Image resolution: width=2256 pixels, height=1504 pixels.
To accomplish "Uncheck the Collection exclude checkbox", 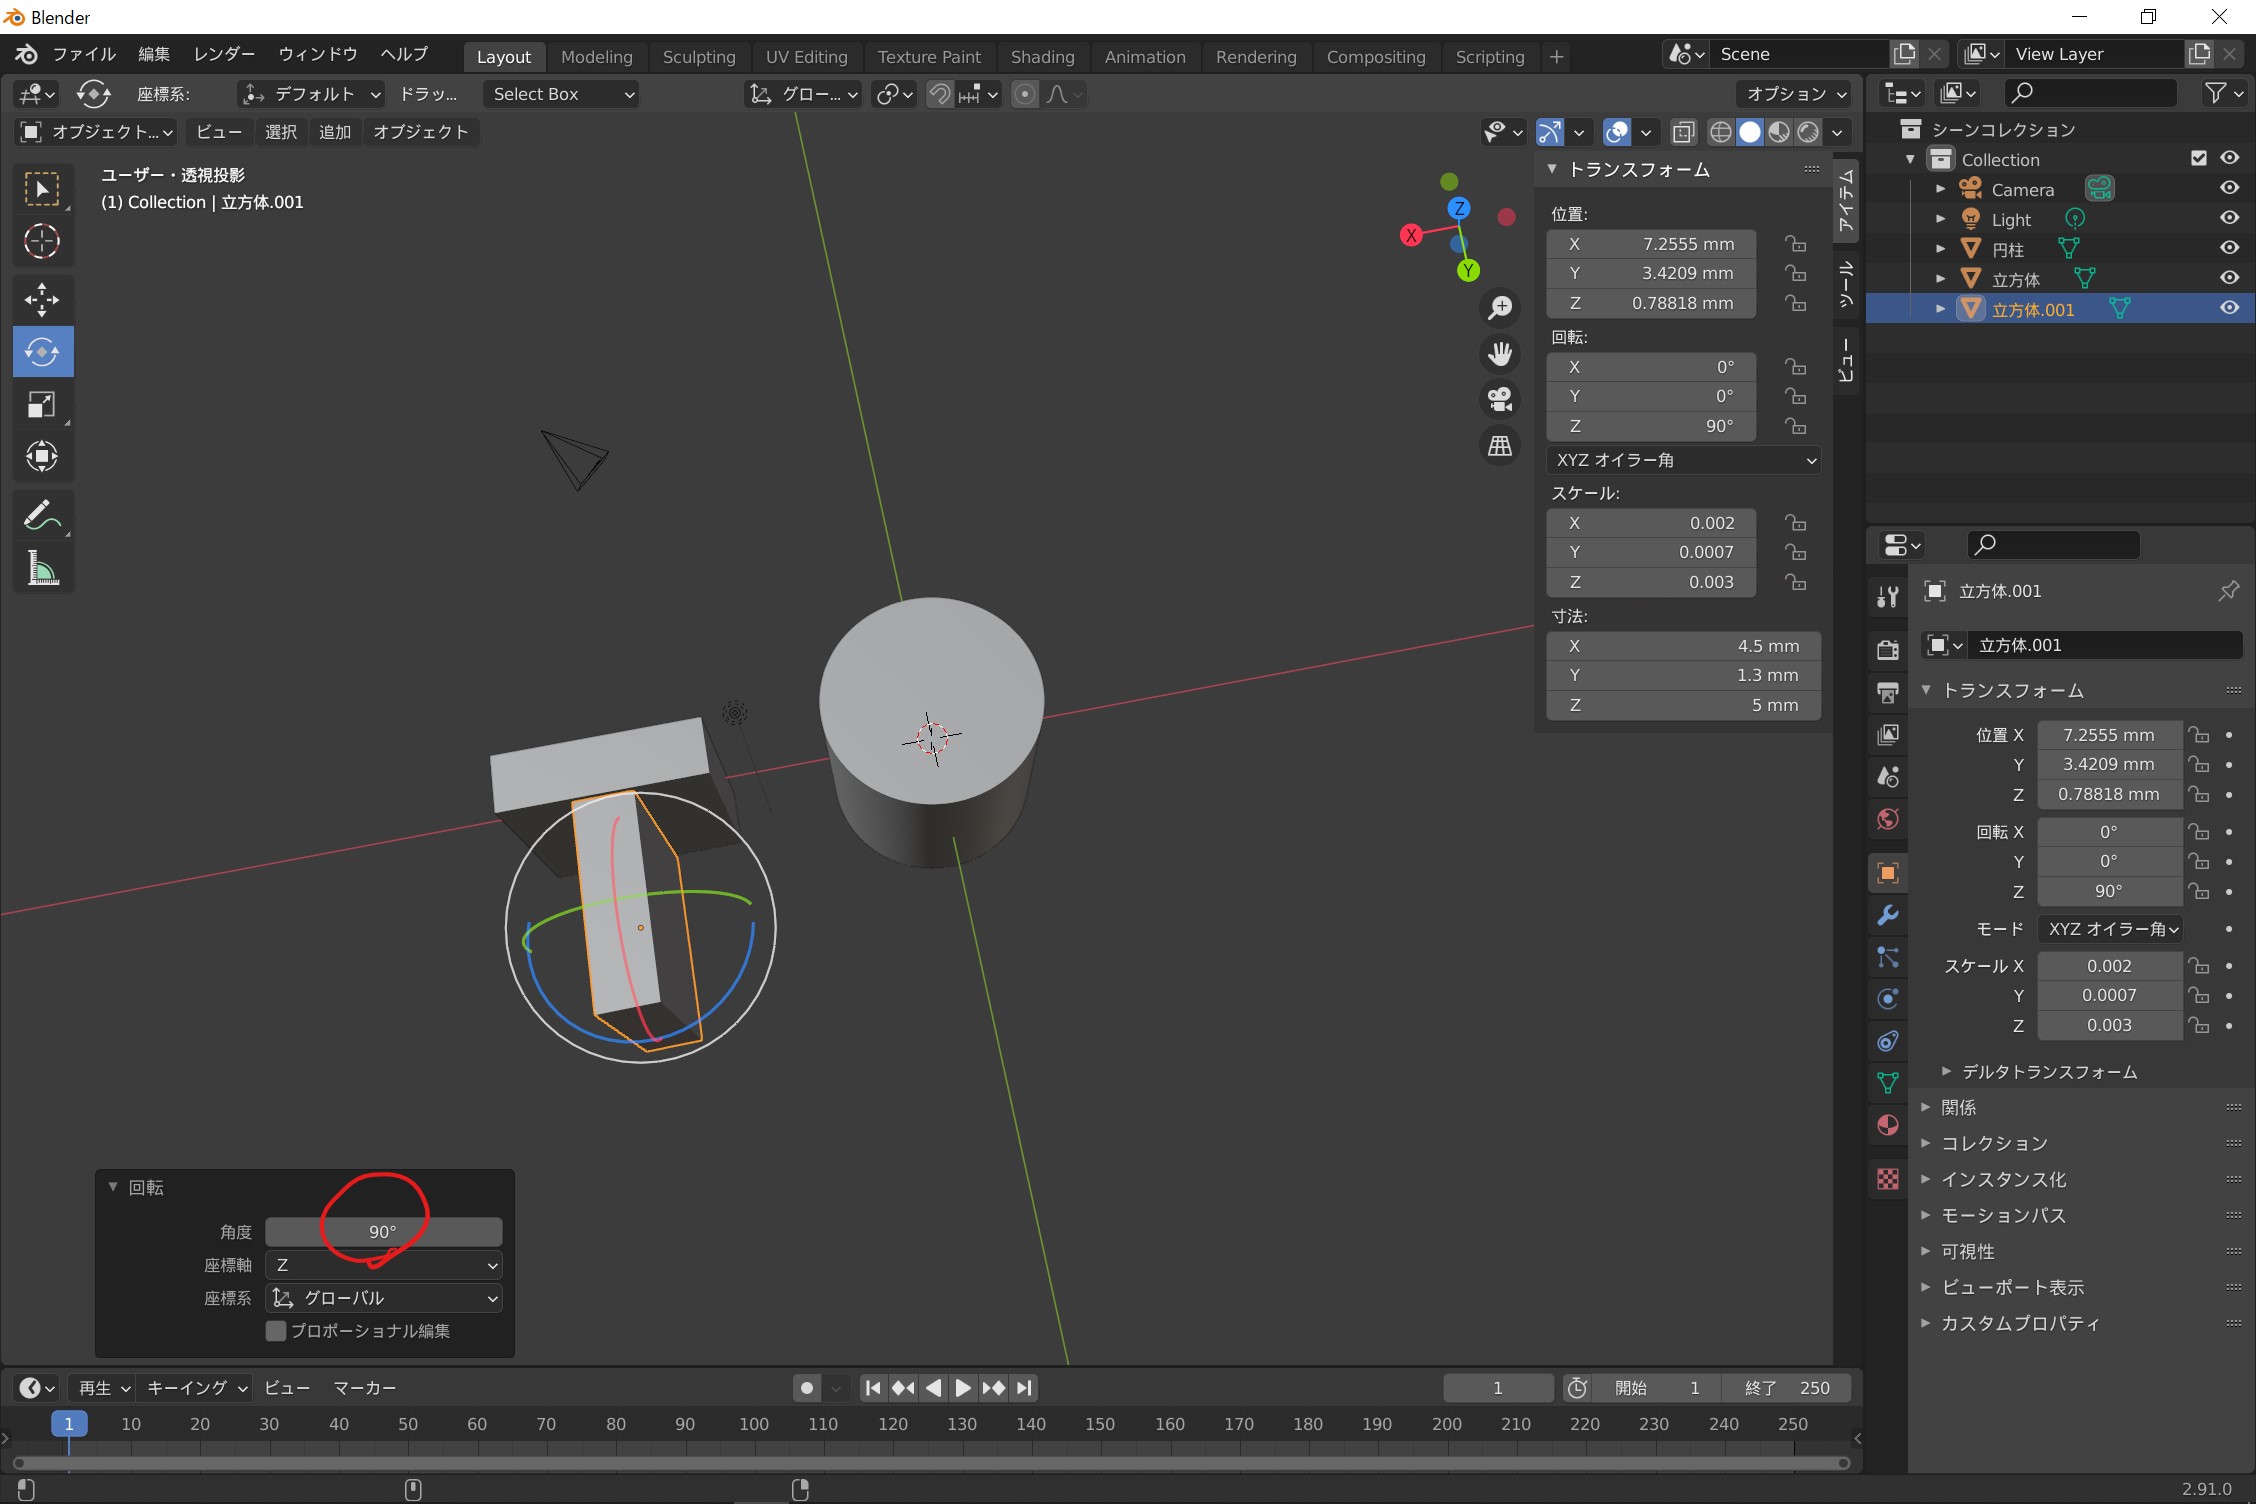I will [x=2198, y=158].
